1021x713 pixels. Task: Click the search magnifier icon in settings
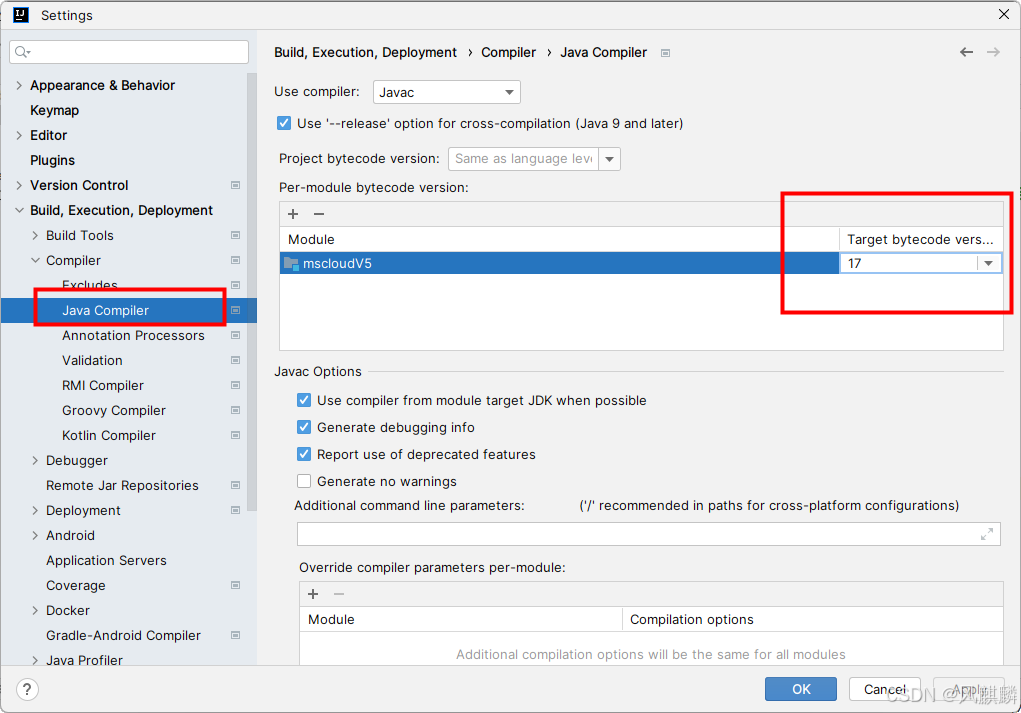(22, 52)
